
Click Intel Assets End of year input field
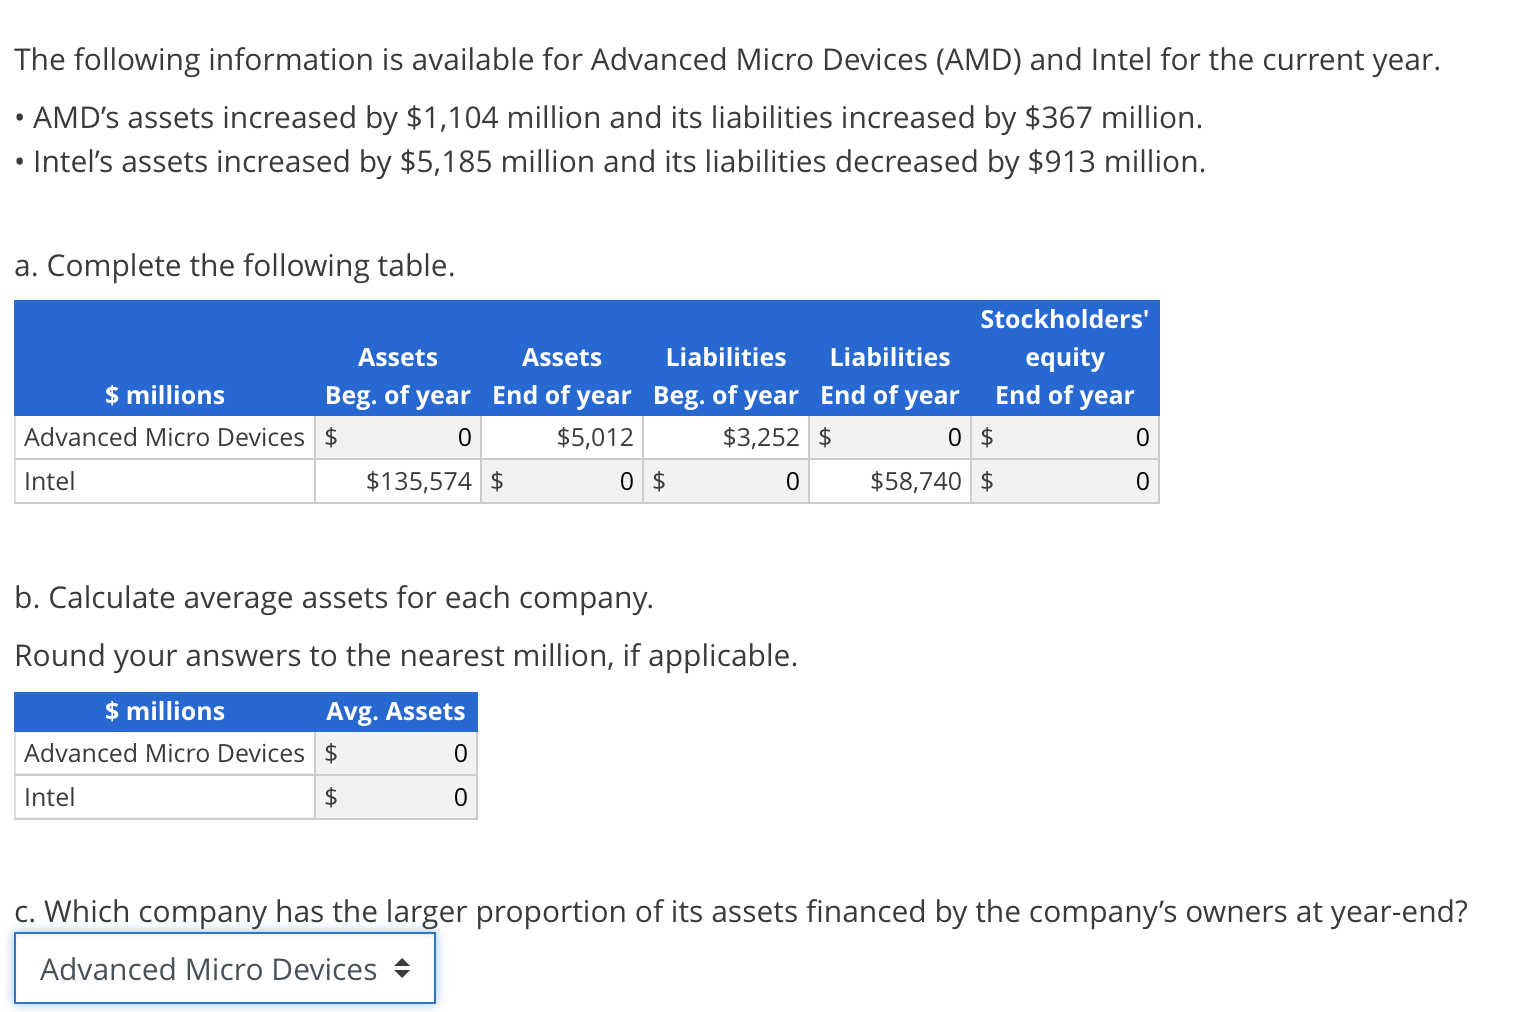point(562,481)
